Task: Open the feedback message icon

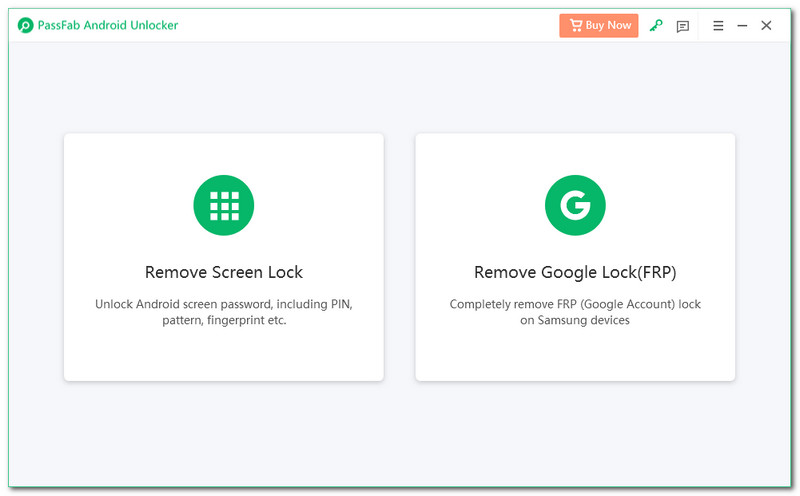Action: 683,26
